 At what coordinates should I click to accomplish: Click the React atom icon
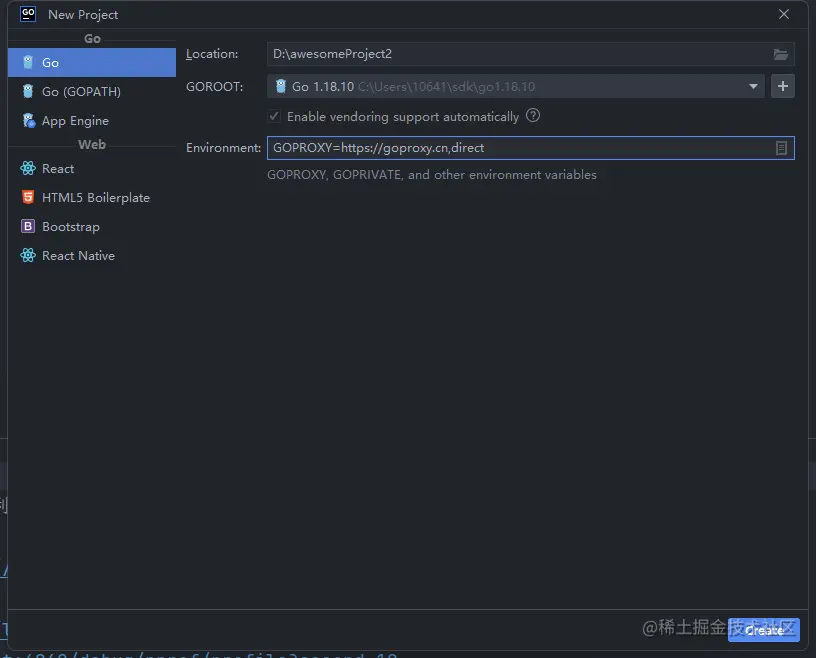point(28,168)
